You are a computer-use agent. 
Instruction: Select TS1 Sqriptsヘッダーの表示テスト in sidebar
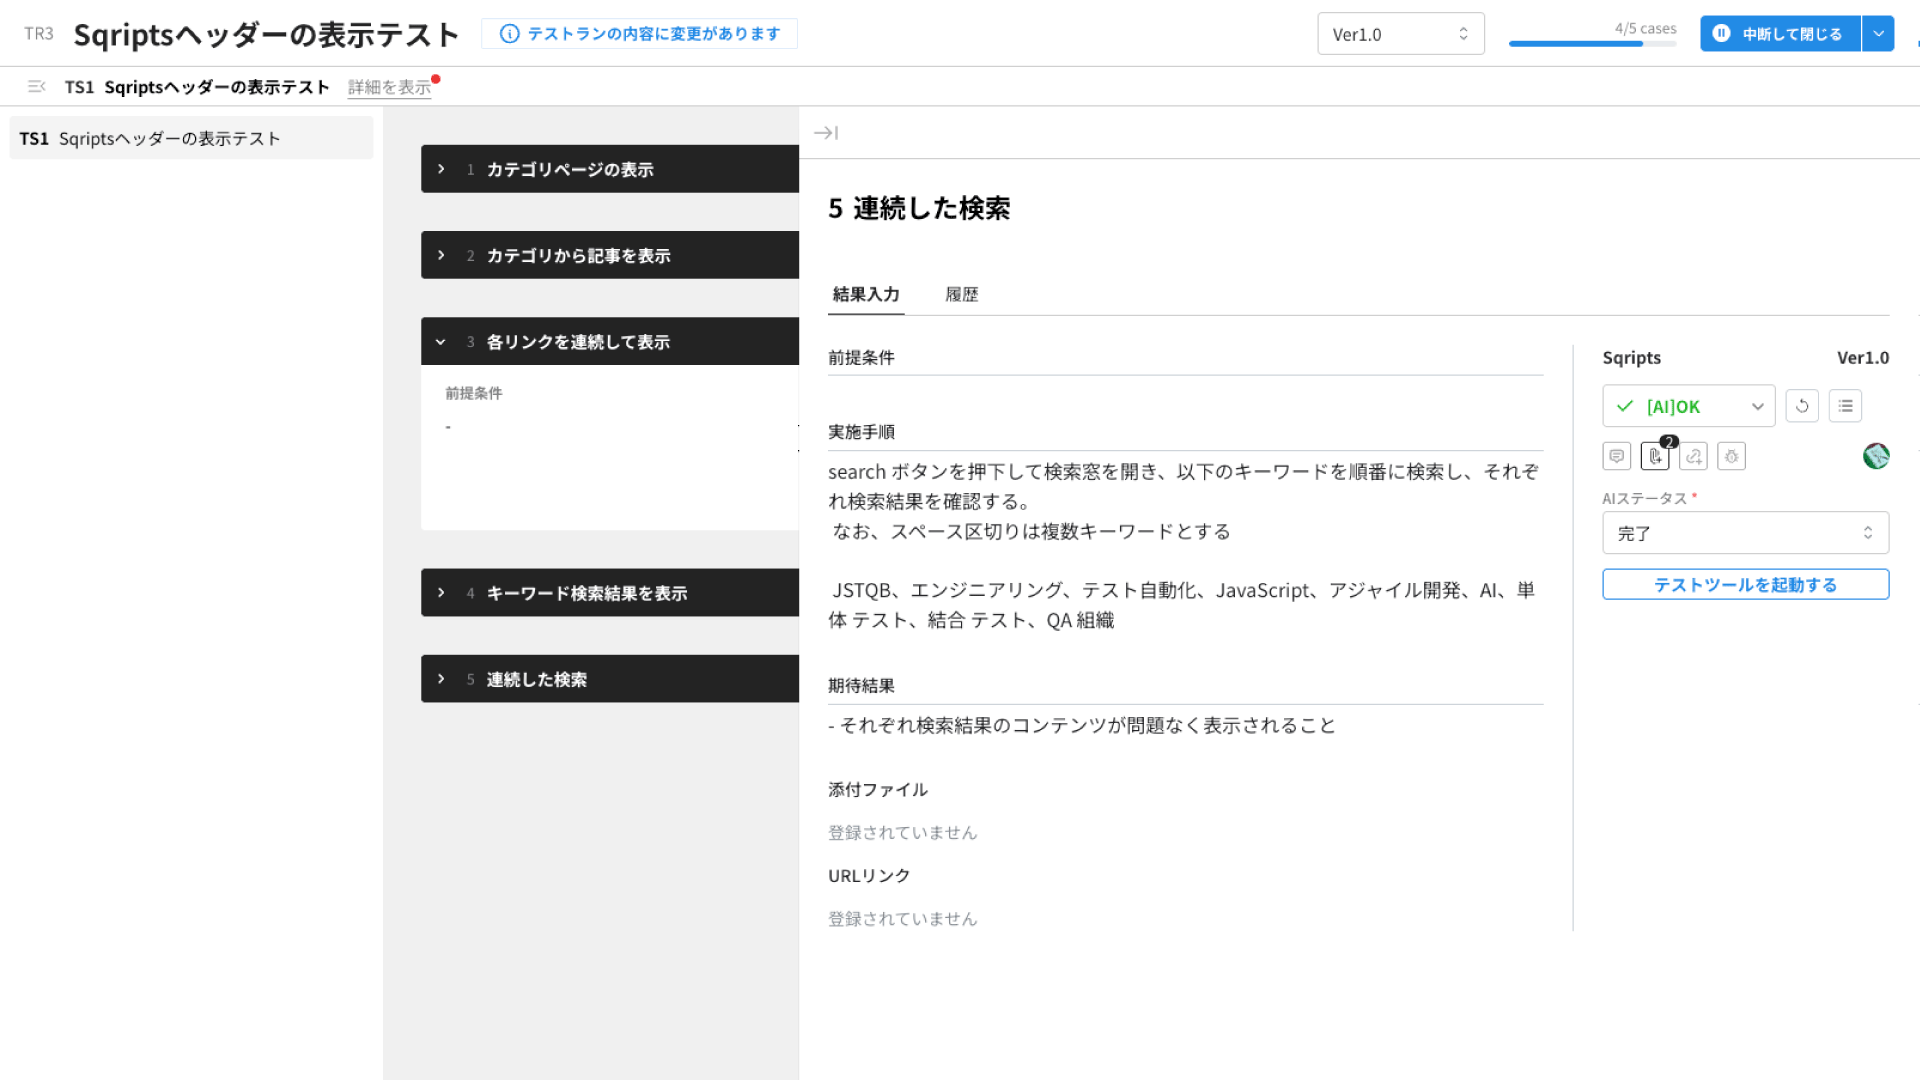[x=191, y=138]
